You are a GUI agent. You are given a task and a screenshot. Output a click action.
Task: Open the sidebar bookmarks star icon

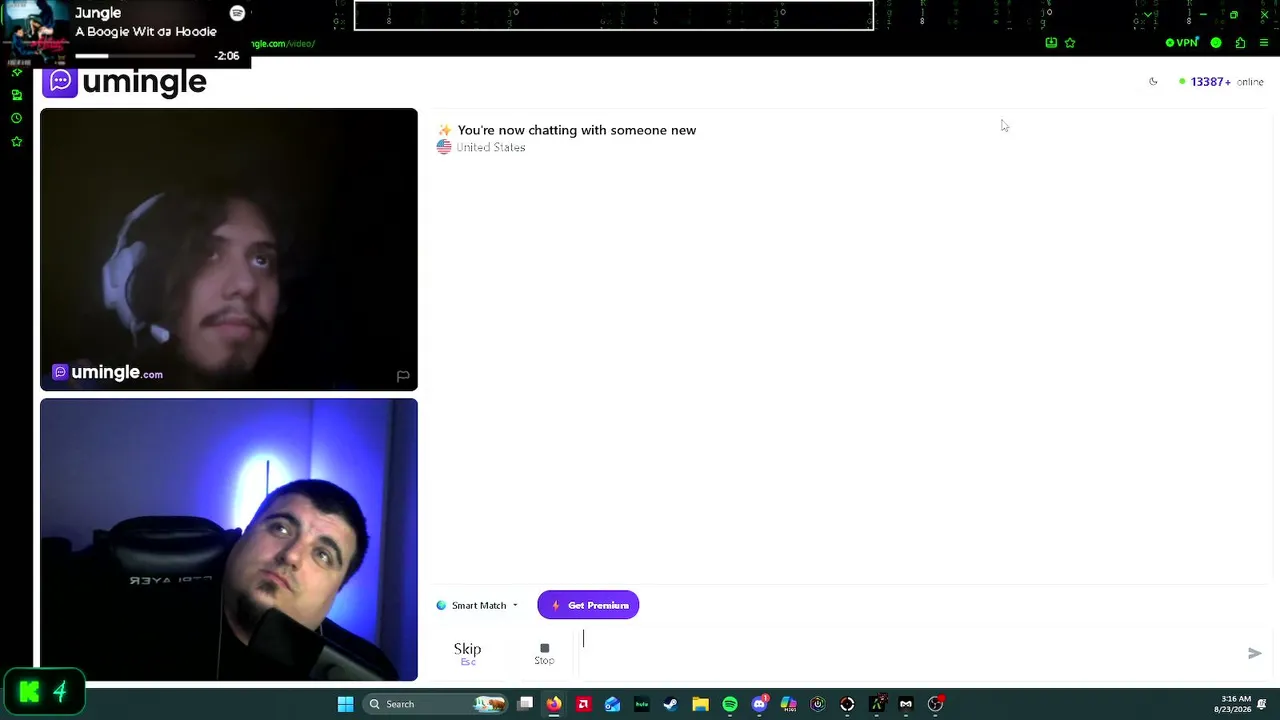coord(16,142)
